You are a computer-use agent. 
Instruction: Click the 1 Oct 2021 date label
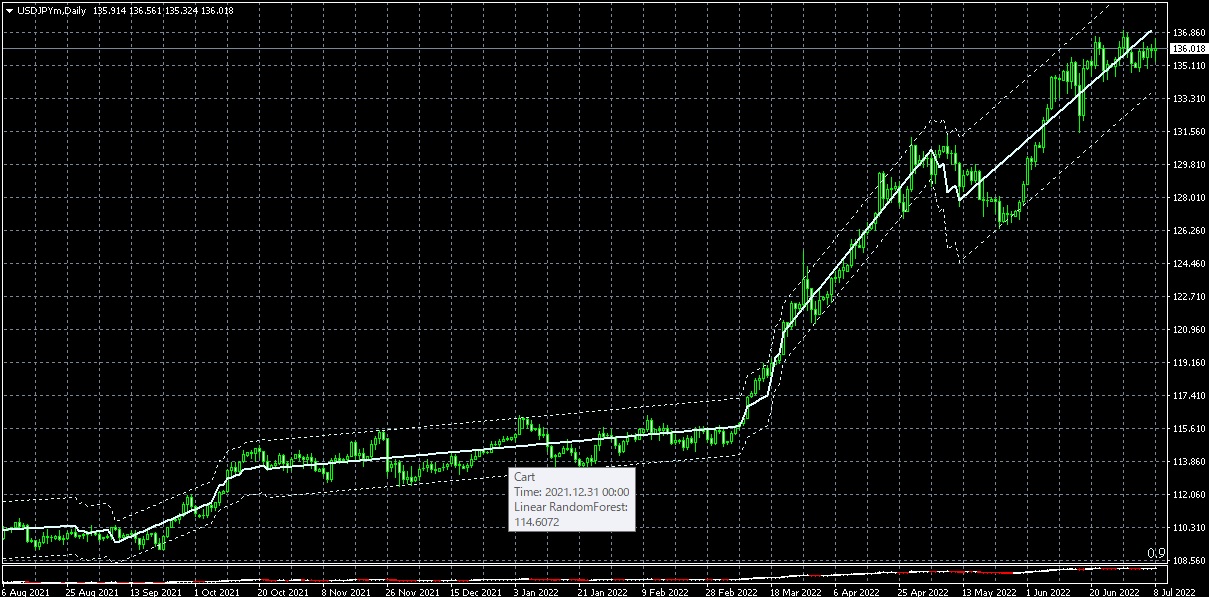coord(217,591)
